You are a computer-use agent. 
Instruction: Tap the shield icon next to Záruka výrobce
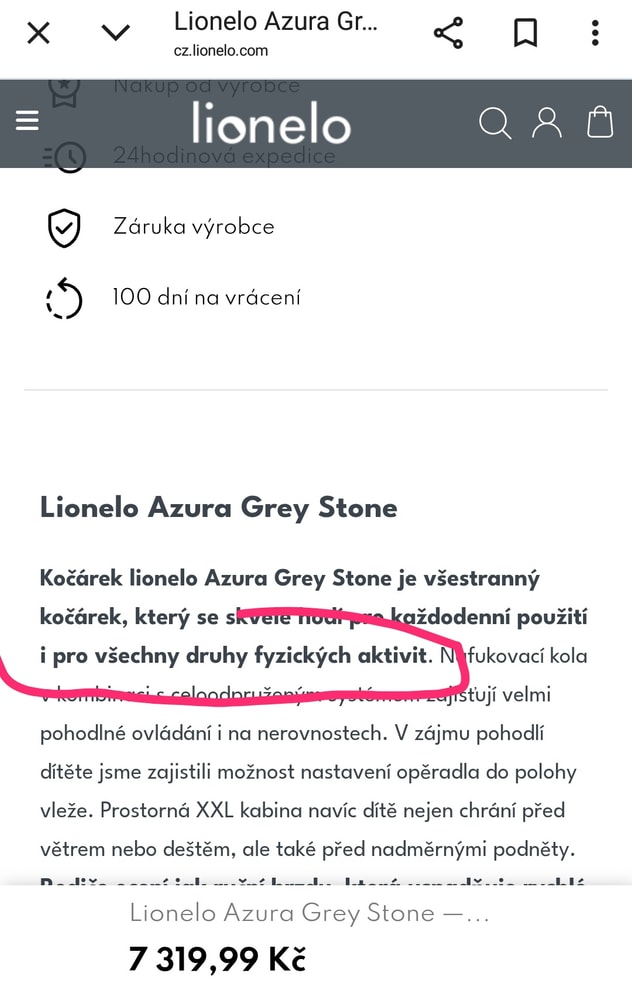click(x=64, y=226)
